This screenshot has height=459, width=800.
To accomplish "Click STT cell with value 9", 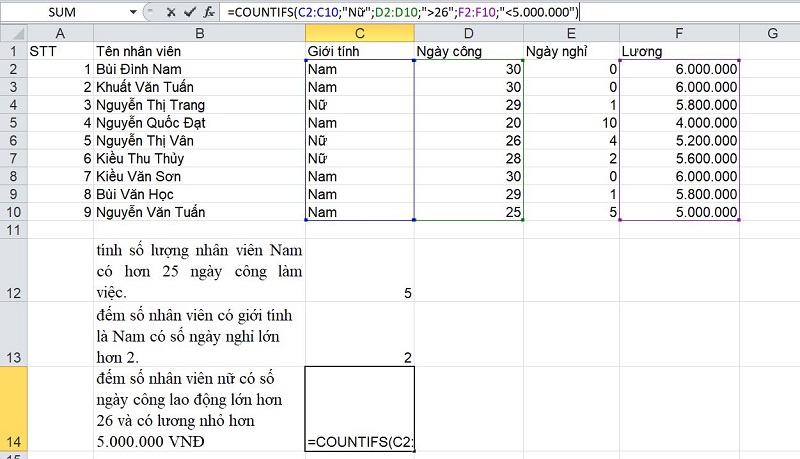I will tap(60, 212).
